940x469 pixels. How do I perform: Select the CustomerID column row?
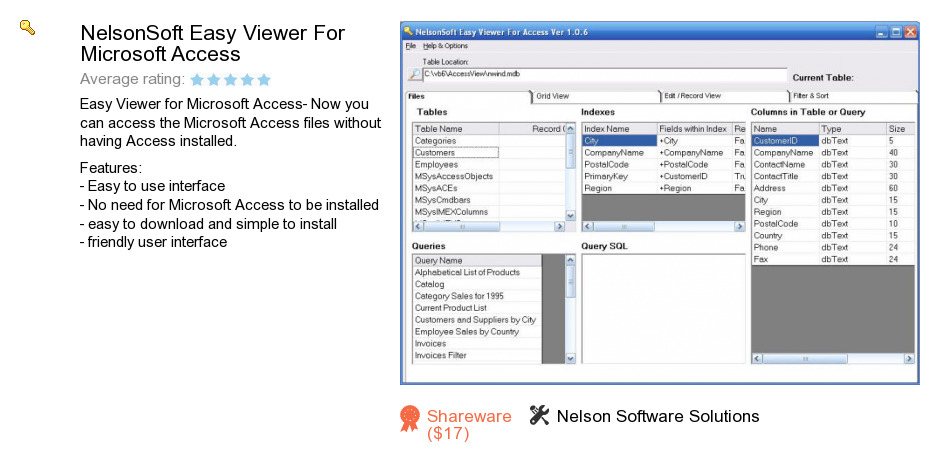[833, 141]
